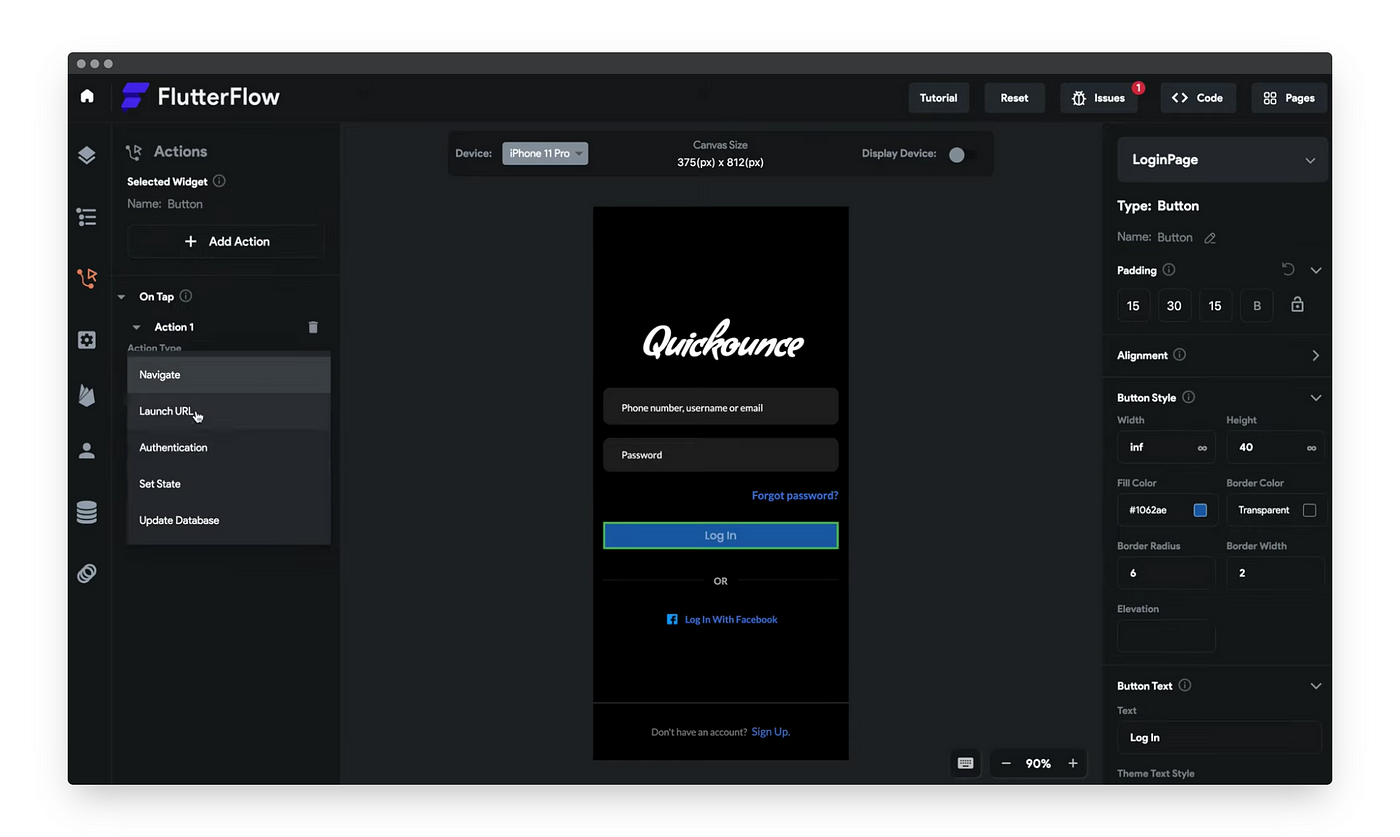The image size is (1400, 837).
Task: Click the info icon beside Button Text
Action: [1185, 685]
